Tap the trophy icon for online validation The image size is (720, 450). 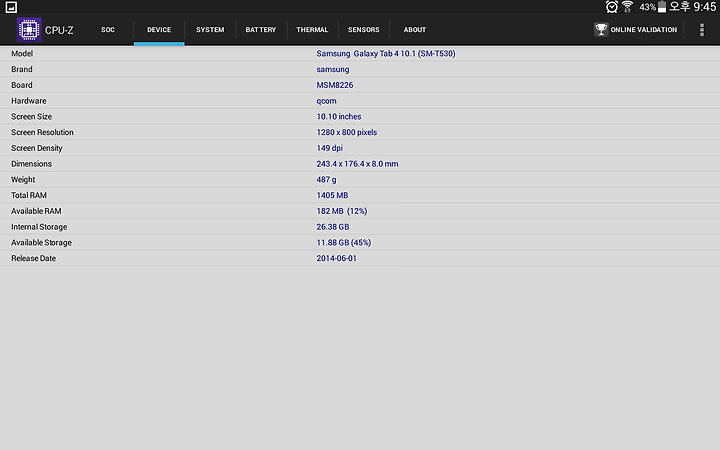point(601,30)
